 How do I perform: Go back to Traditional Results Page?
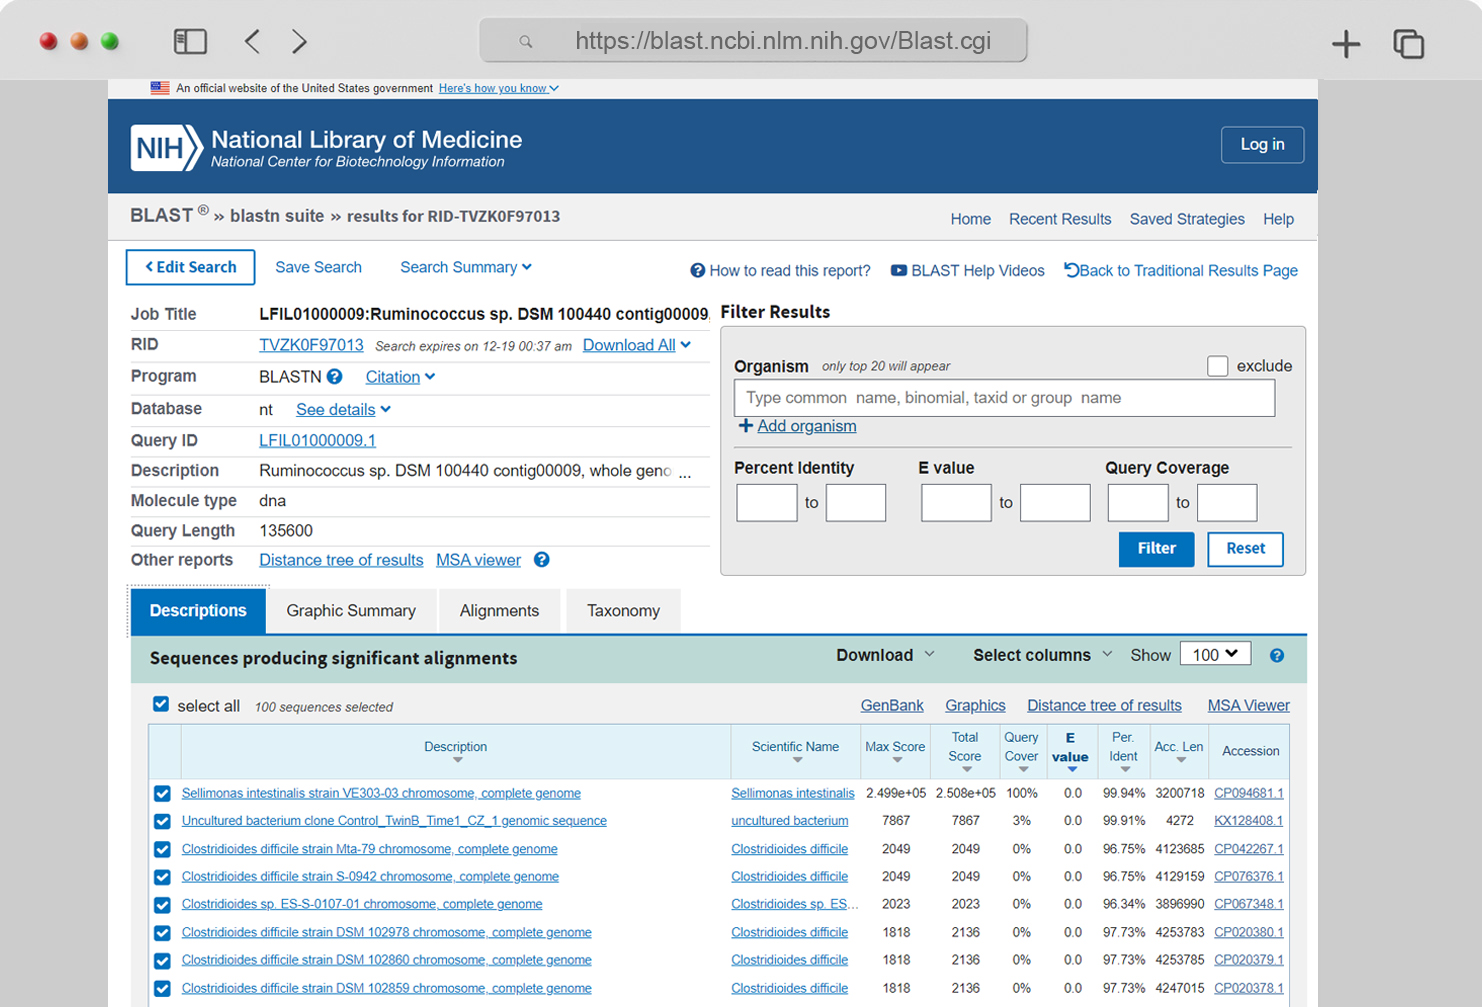coord(1181,271)
